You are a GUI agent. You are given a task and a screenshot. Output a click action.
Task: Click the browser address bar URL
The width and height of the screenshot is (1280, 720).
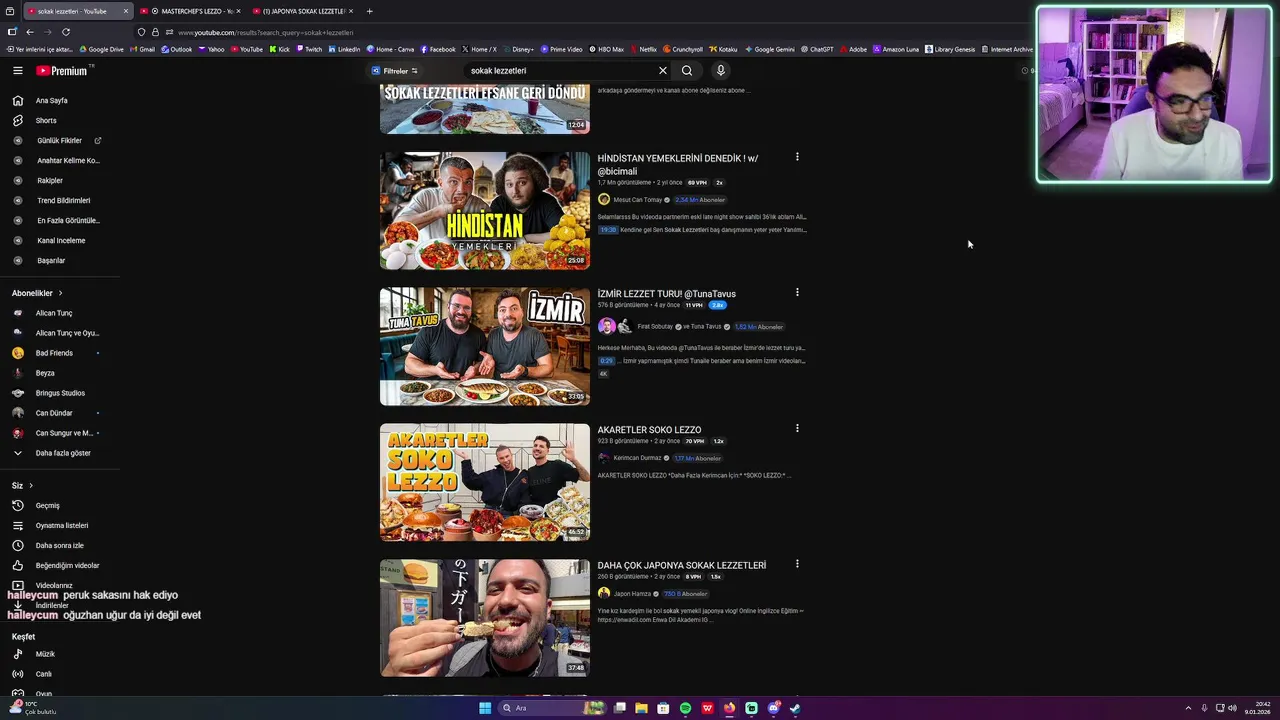[265, 32]
